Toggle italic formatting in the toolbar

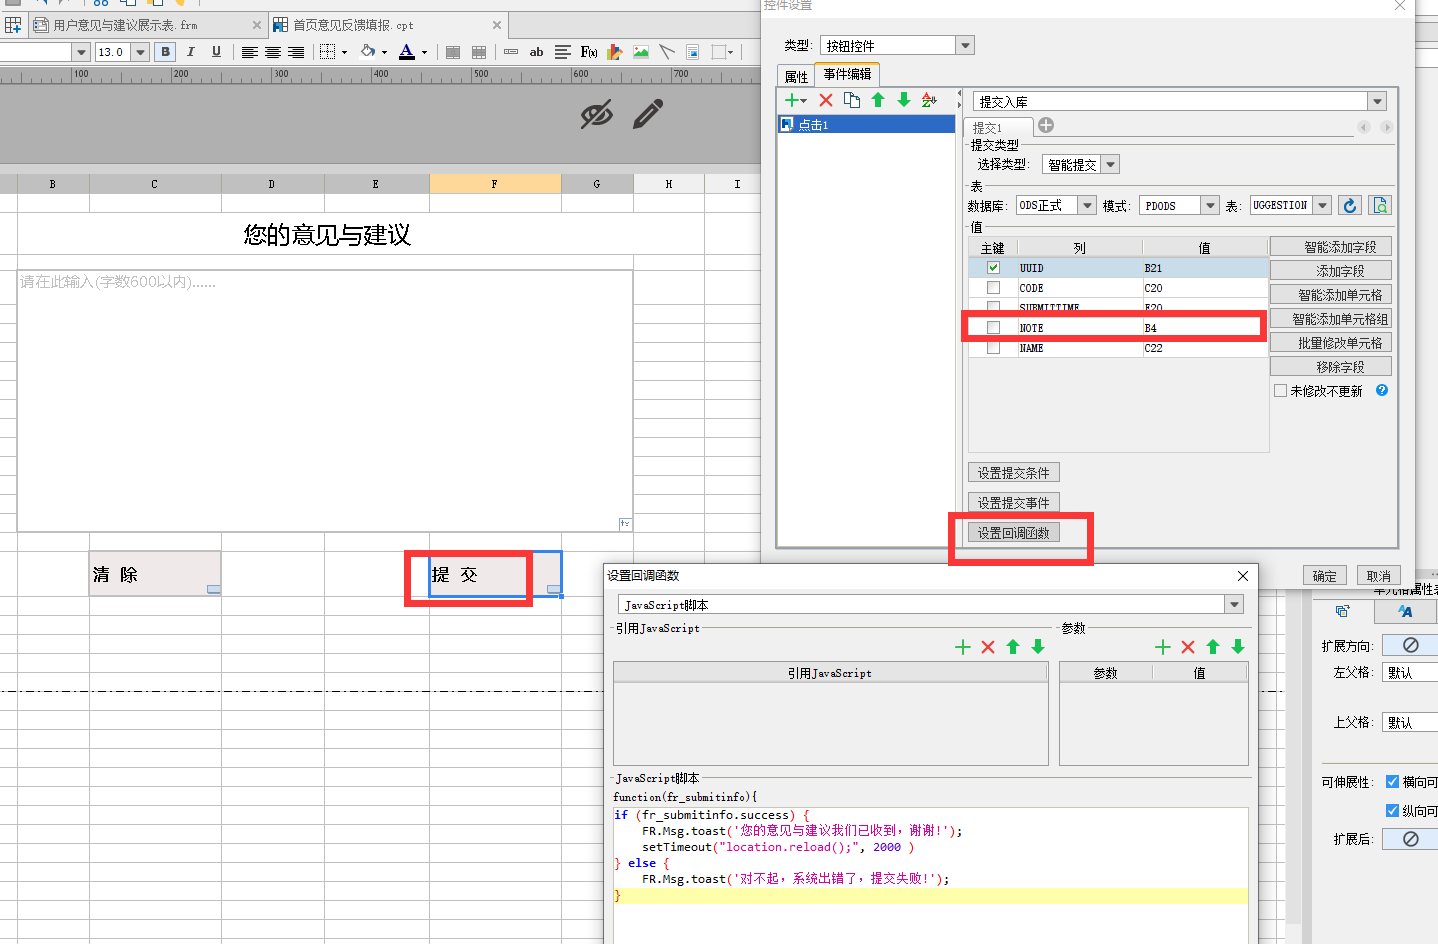point(191,52)
